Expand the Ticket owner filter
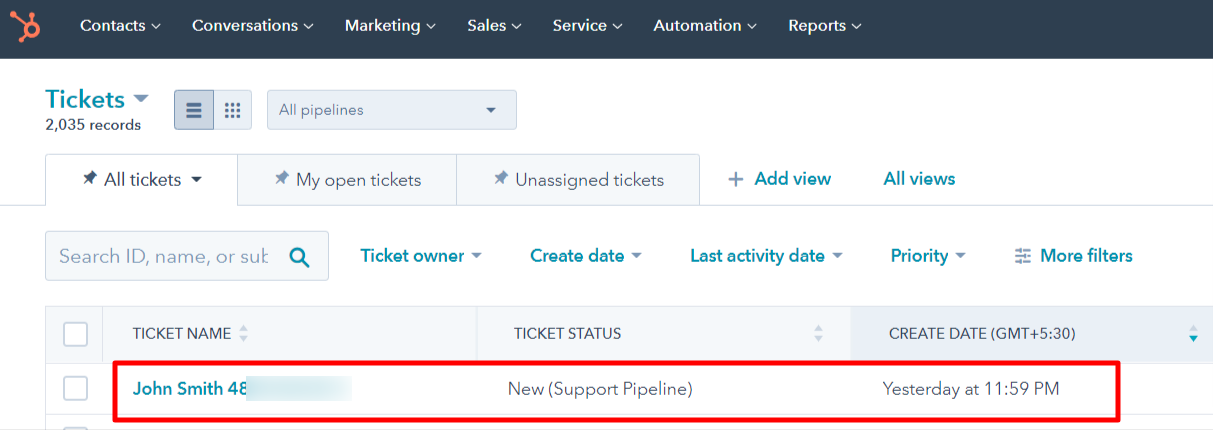Viewport: 1213px width, 430px height. pyautogui.click(x=421, y=256)
